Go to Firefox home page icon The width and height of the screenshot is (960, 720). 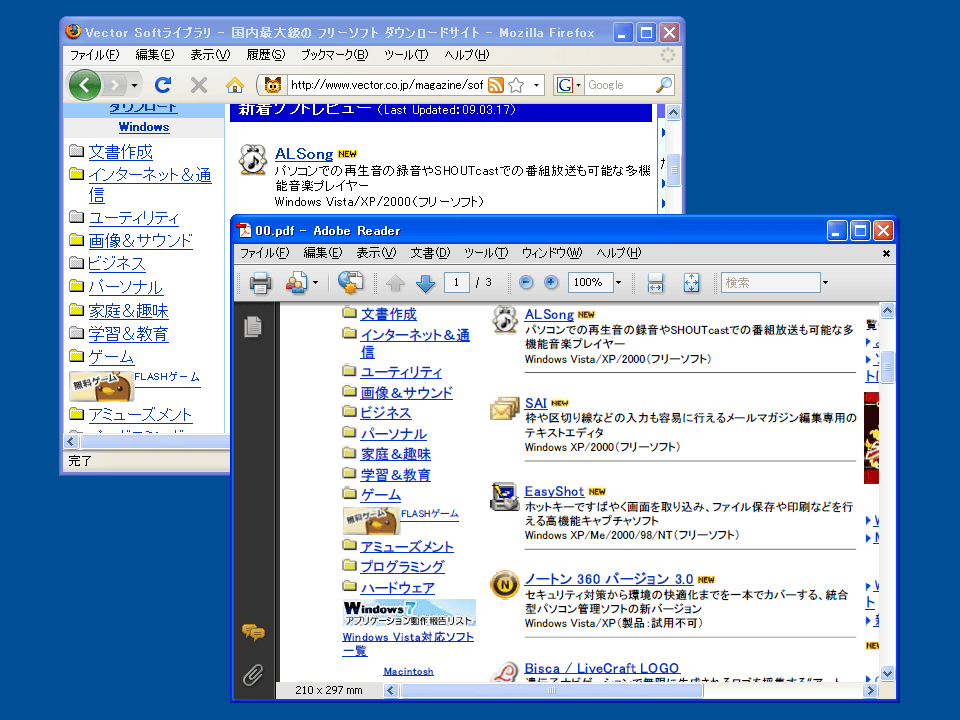(x=234, y=84)
